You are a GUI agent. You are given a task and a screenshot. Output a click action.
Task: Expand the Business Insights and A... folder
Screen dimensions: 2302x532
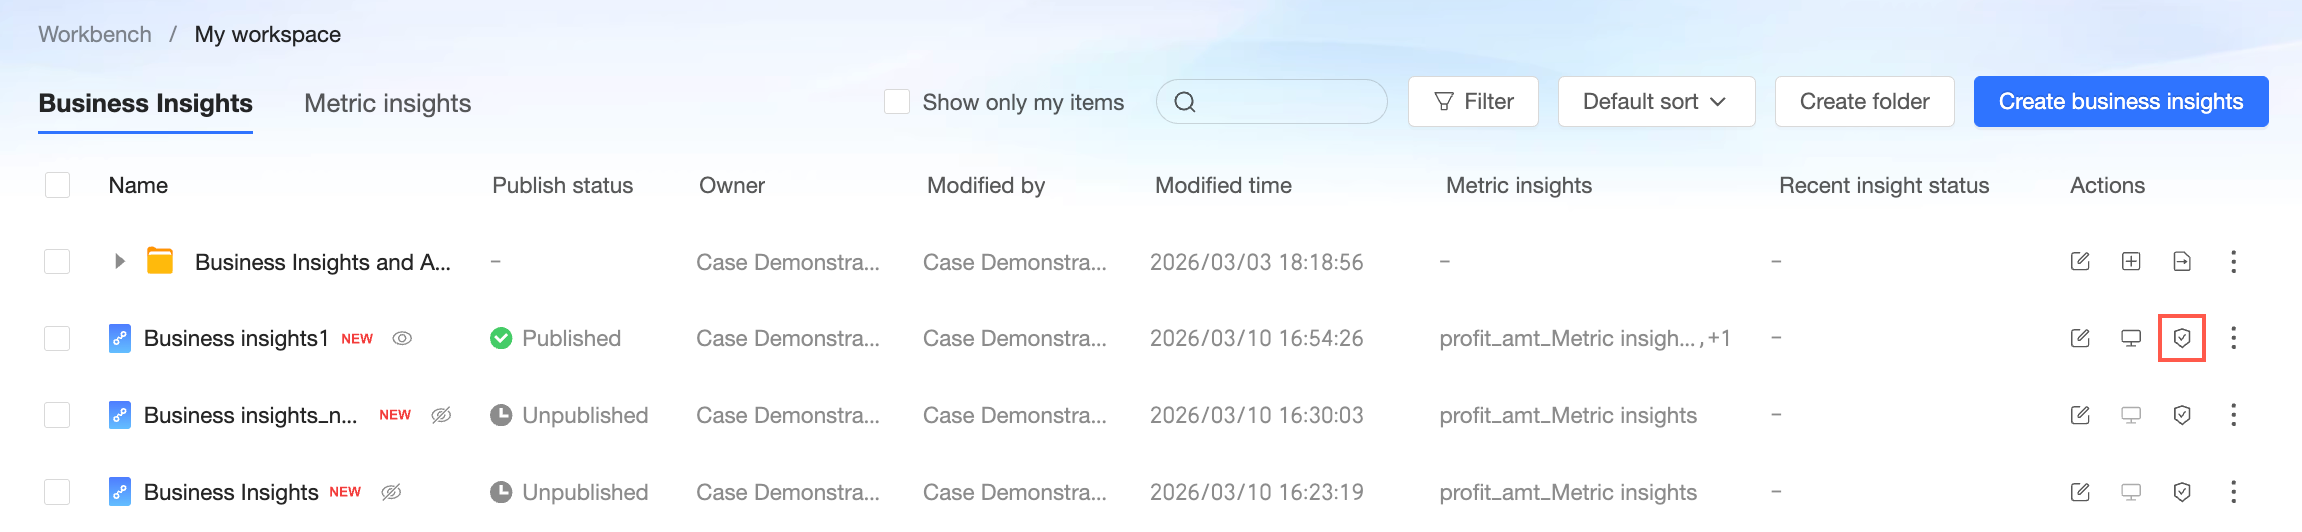[120, 262]
